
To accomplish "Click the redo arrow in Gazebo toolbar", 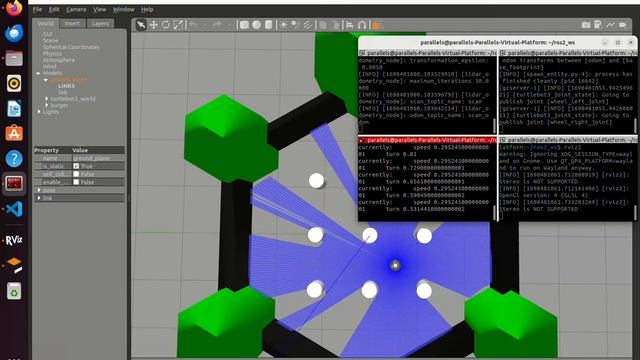I will tap(217, 25).
